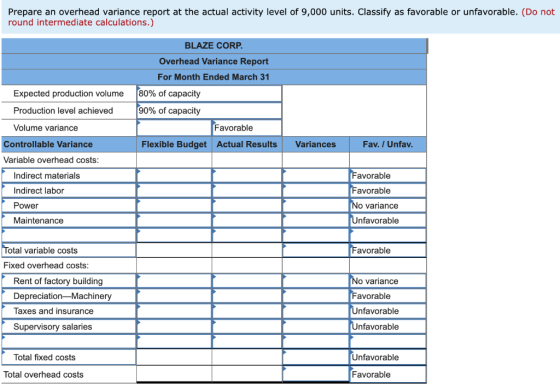Open the Indirect labor Fav./Unfav. dropdown

point(388,191)
